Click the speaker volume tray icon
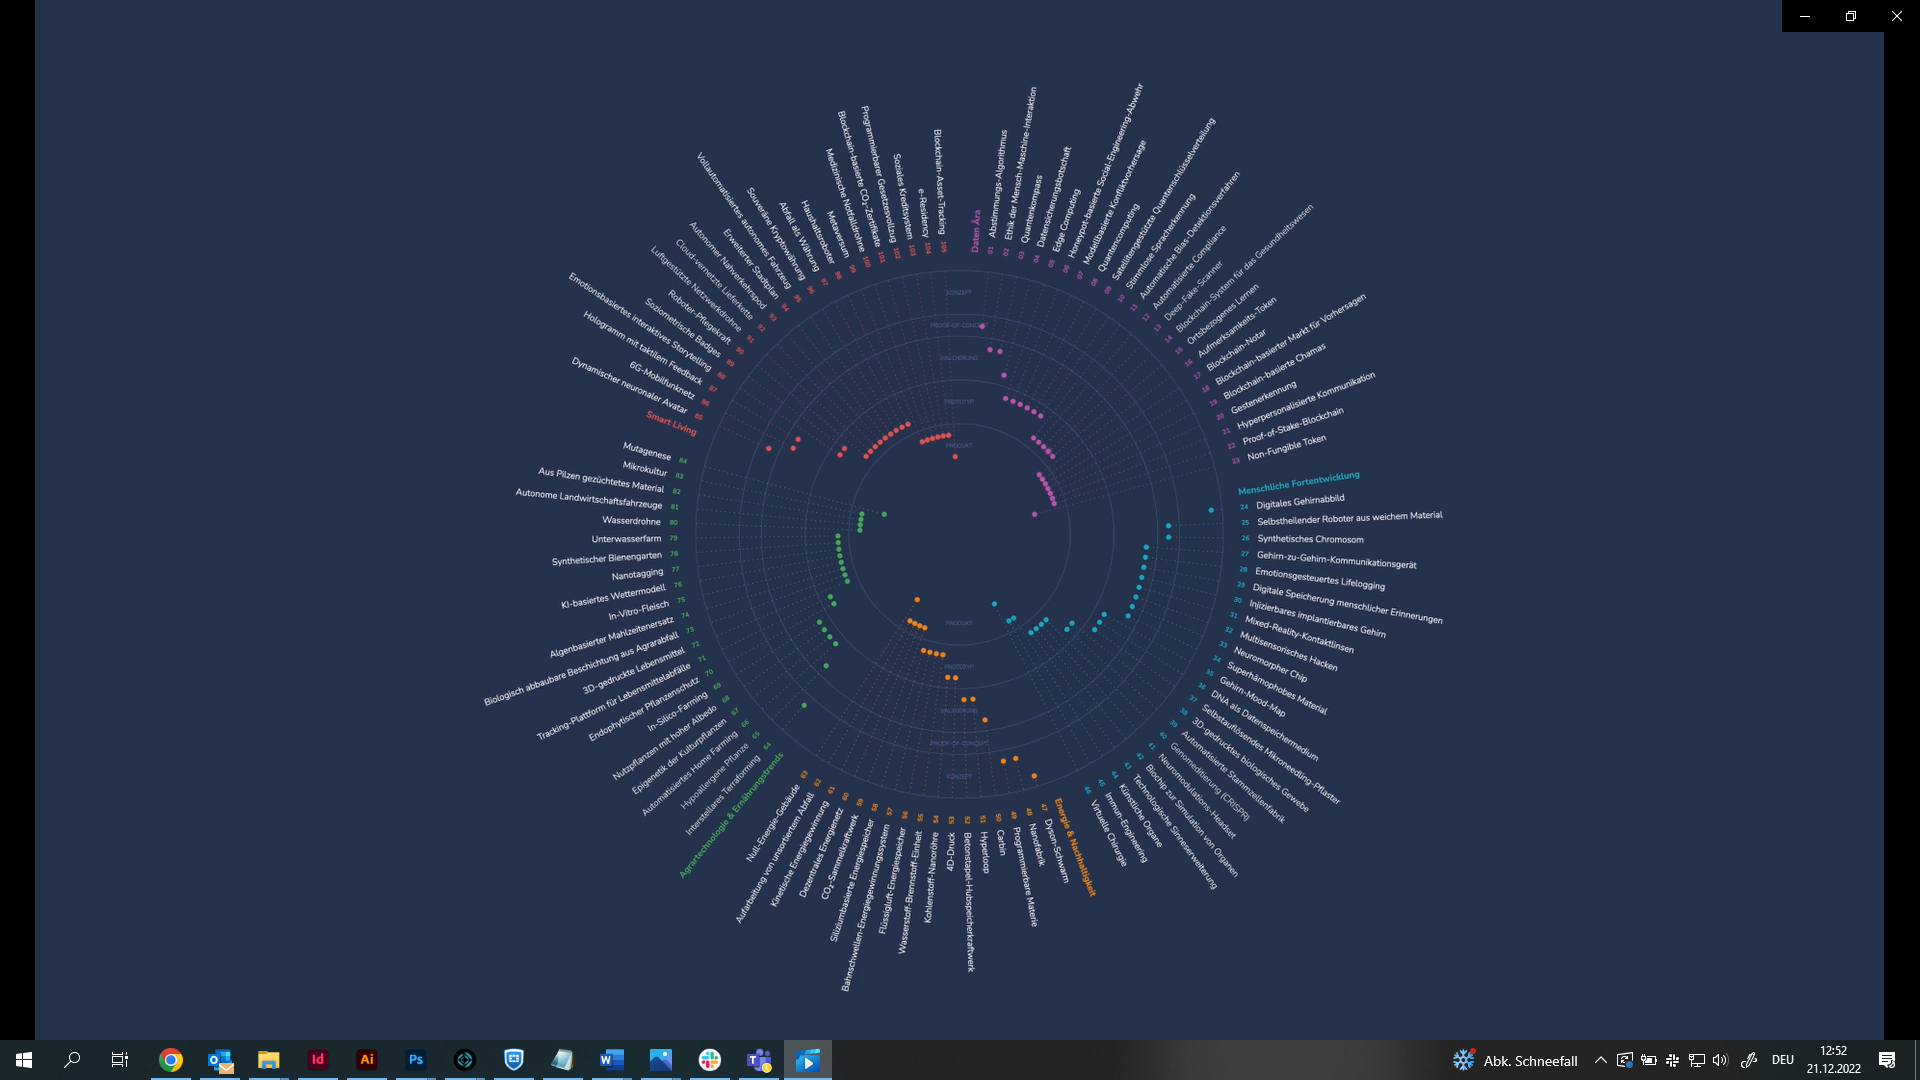The height and width of the screenshot is (1080, 1920). (x=1720, y=1060)
